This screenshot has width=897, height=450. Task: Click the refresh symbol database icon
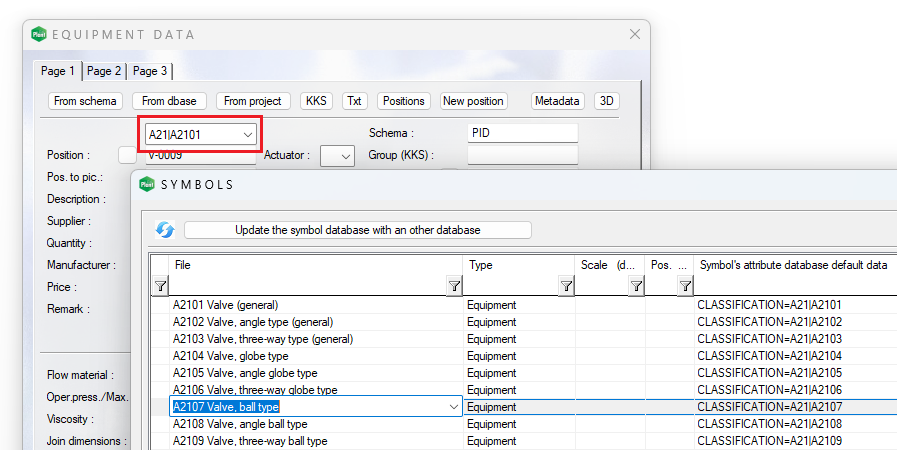(x=165, y=230)
